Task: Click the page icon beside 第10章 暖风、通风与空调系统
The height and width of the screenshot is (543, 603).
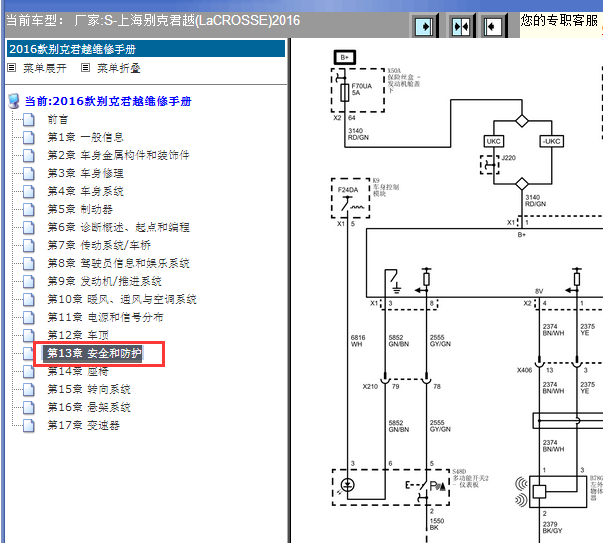Action: (28, 300)
